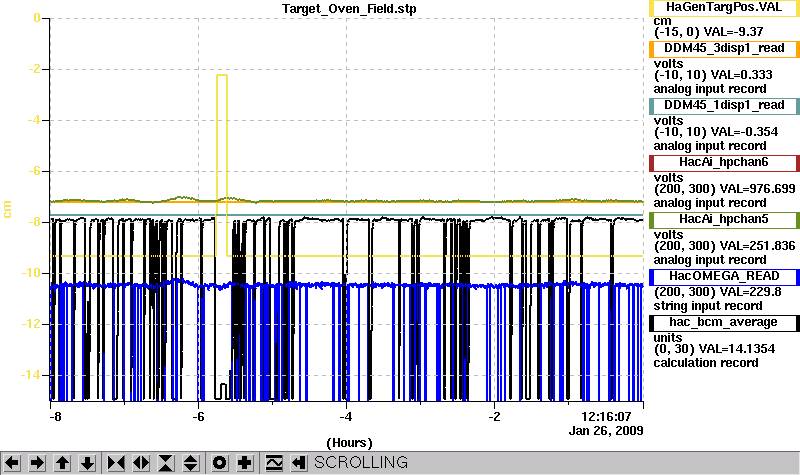Click the 0 tick label on the y-axis
The width and height of the screenshot is (800, 475).
coord(37,18)
